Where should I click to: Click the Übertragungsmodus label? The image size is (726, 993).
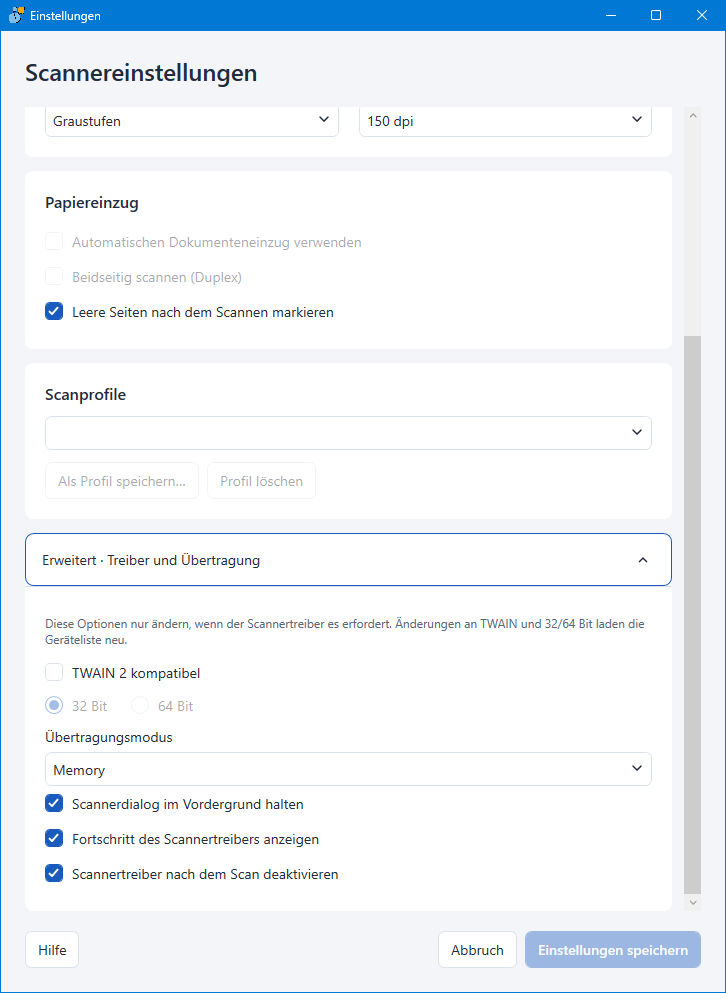(x=109, y=737)
